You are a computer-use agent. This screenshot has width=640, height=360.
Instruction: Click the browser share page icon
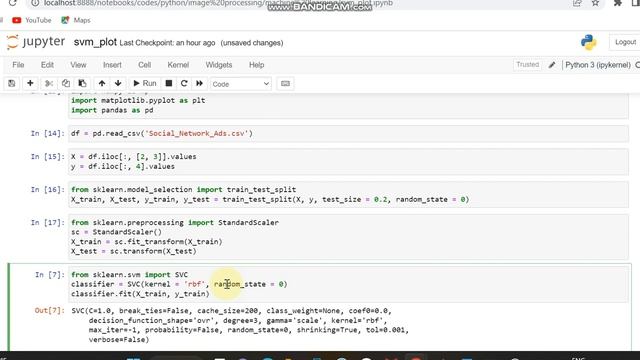pos(577,3)
